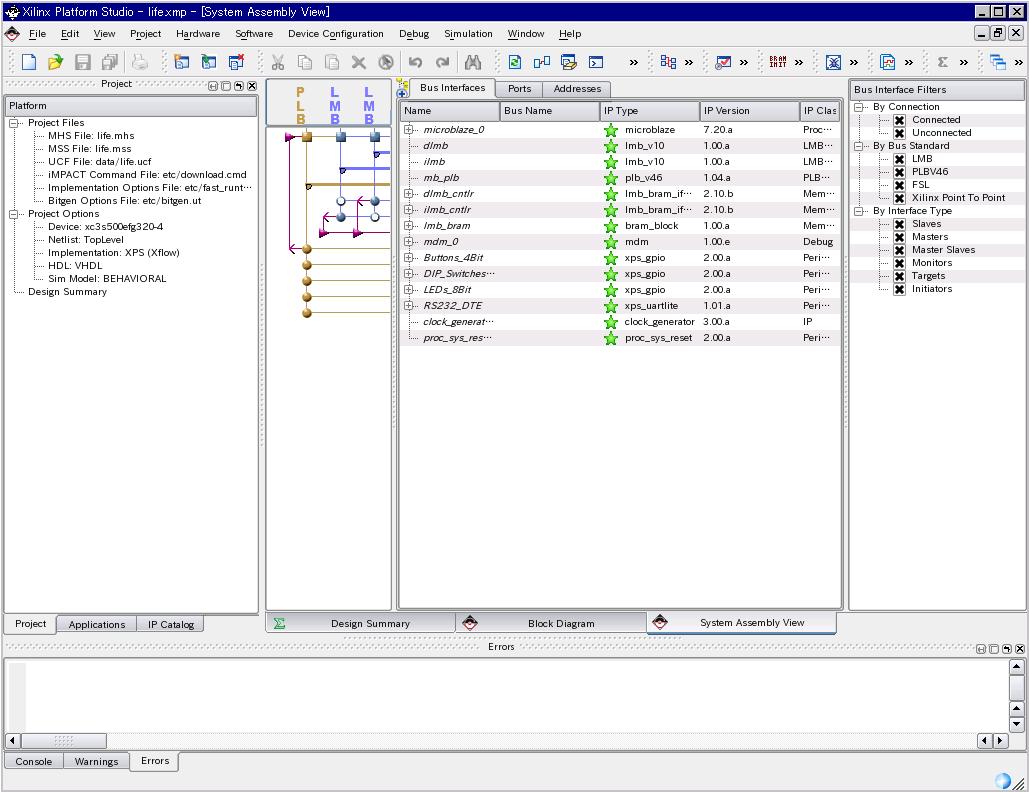Click the Errors panel vertical scroll up arrow
Viewport: 1029px width, 792px height.
pyautogui.click(x=1017, y=667)
